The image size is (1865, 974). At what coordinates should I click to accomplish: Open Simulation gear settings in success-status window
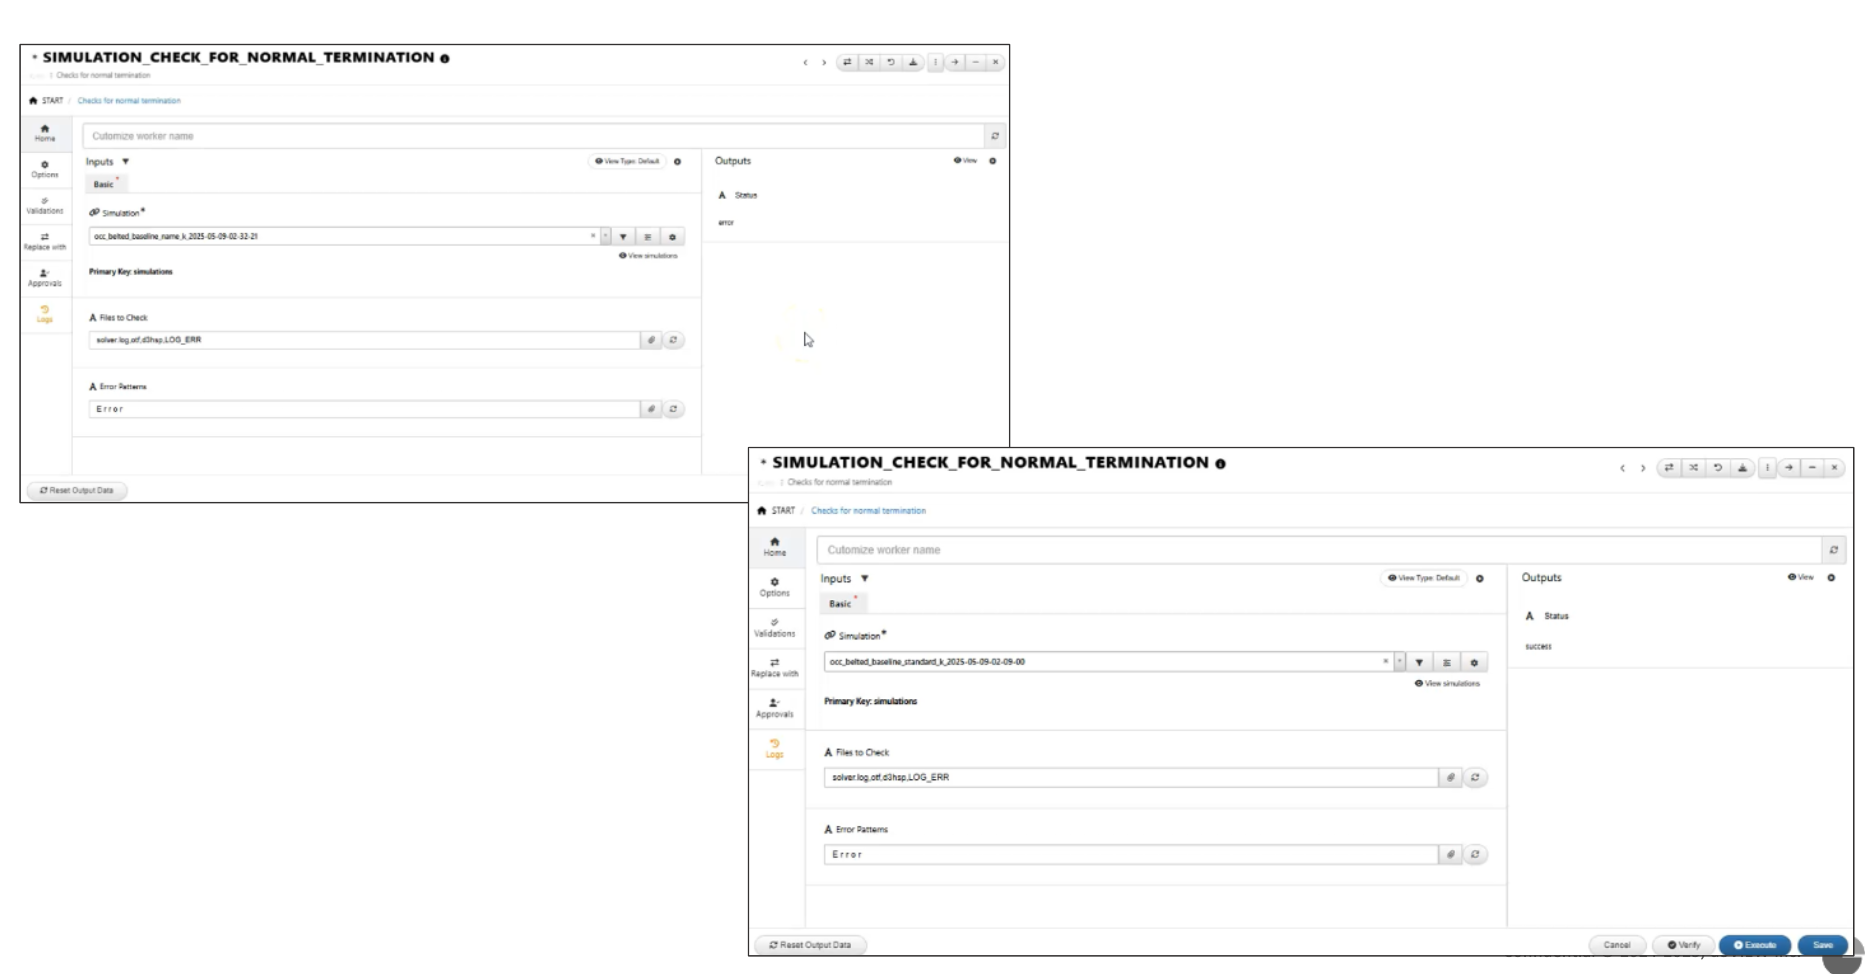coord(1473,662)
